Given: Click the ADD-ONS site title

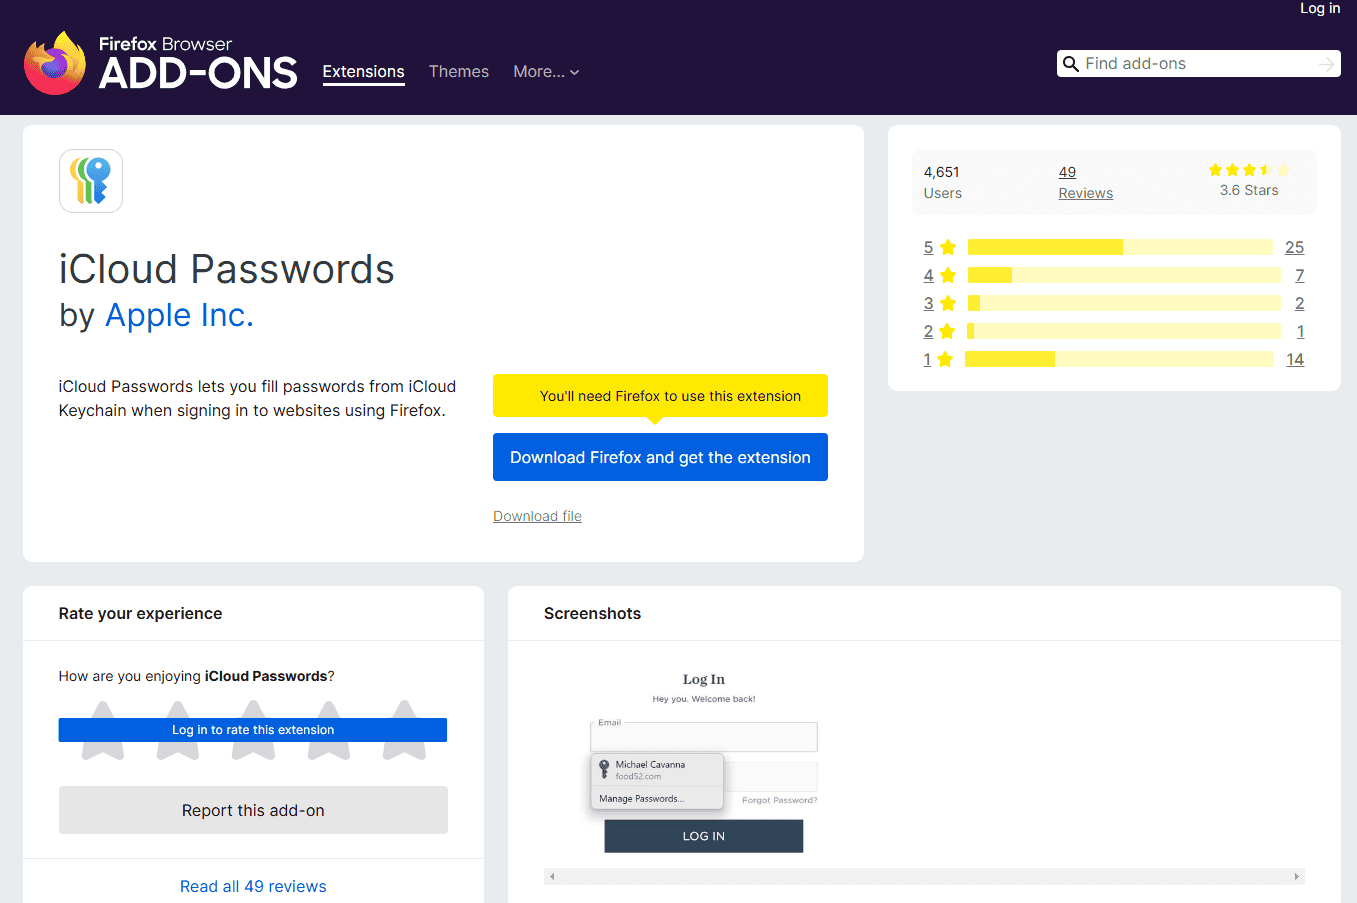Looking at the screenshot, I should click(198, 73).
